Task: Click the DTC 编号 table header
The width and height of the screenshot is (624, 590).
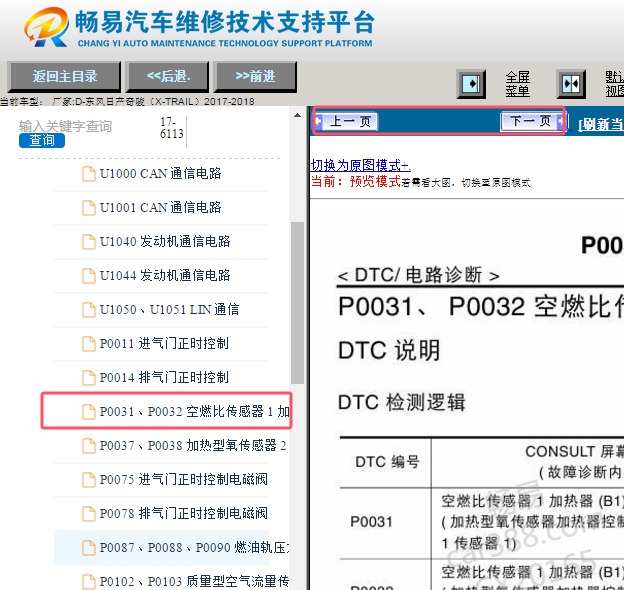Action: click(387, 462)
